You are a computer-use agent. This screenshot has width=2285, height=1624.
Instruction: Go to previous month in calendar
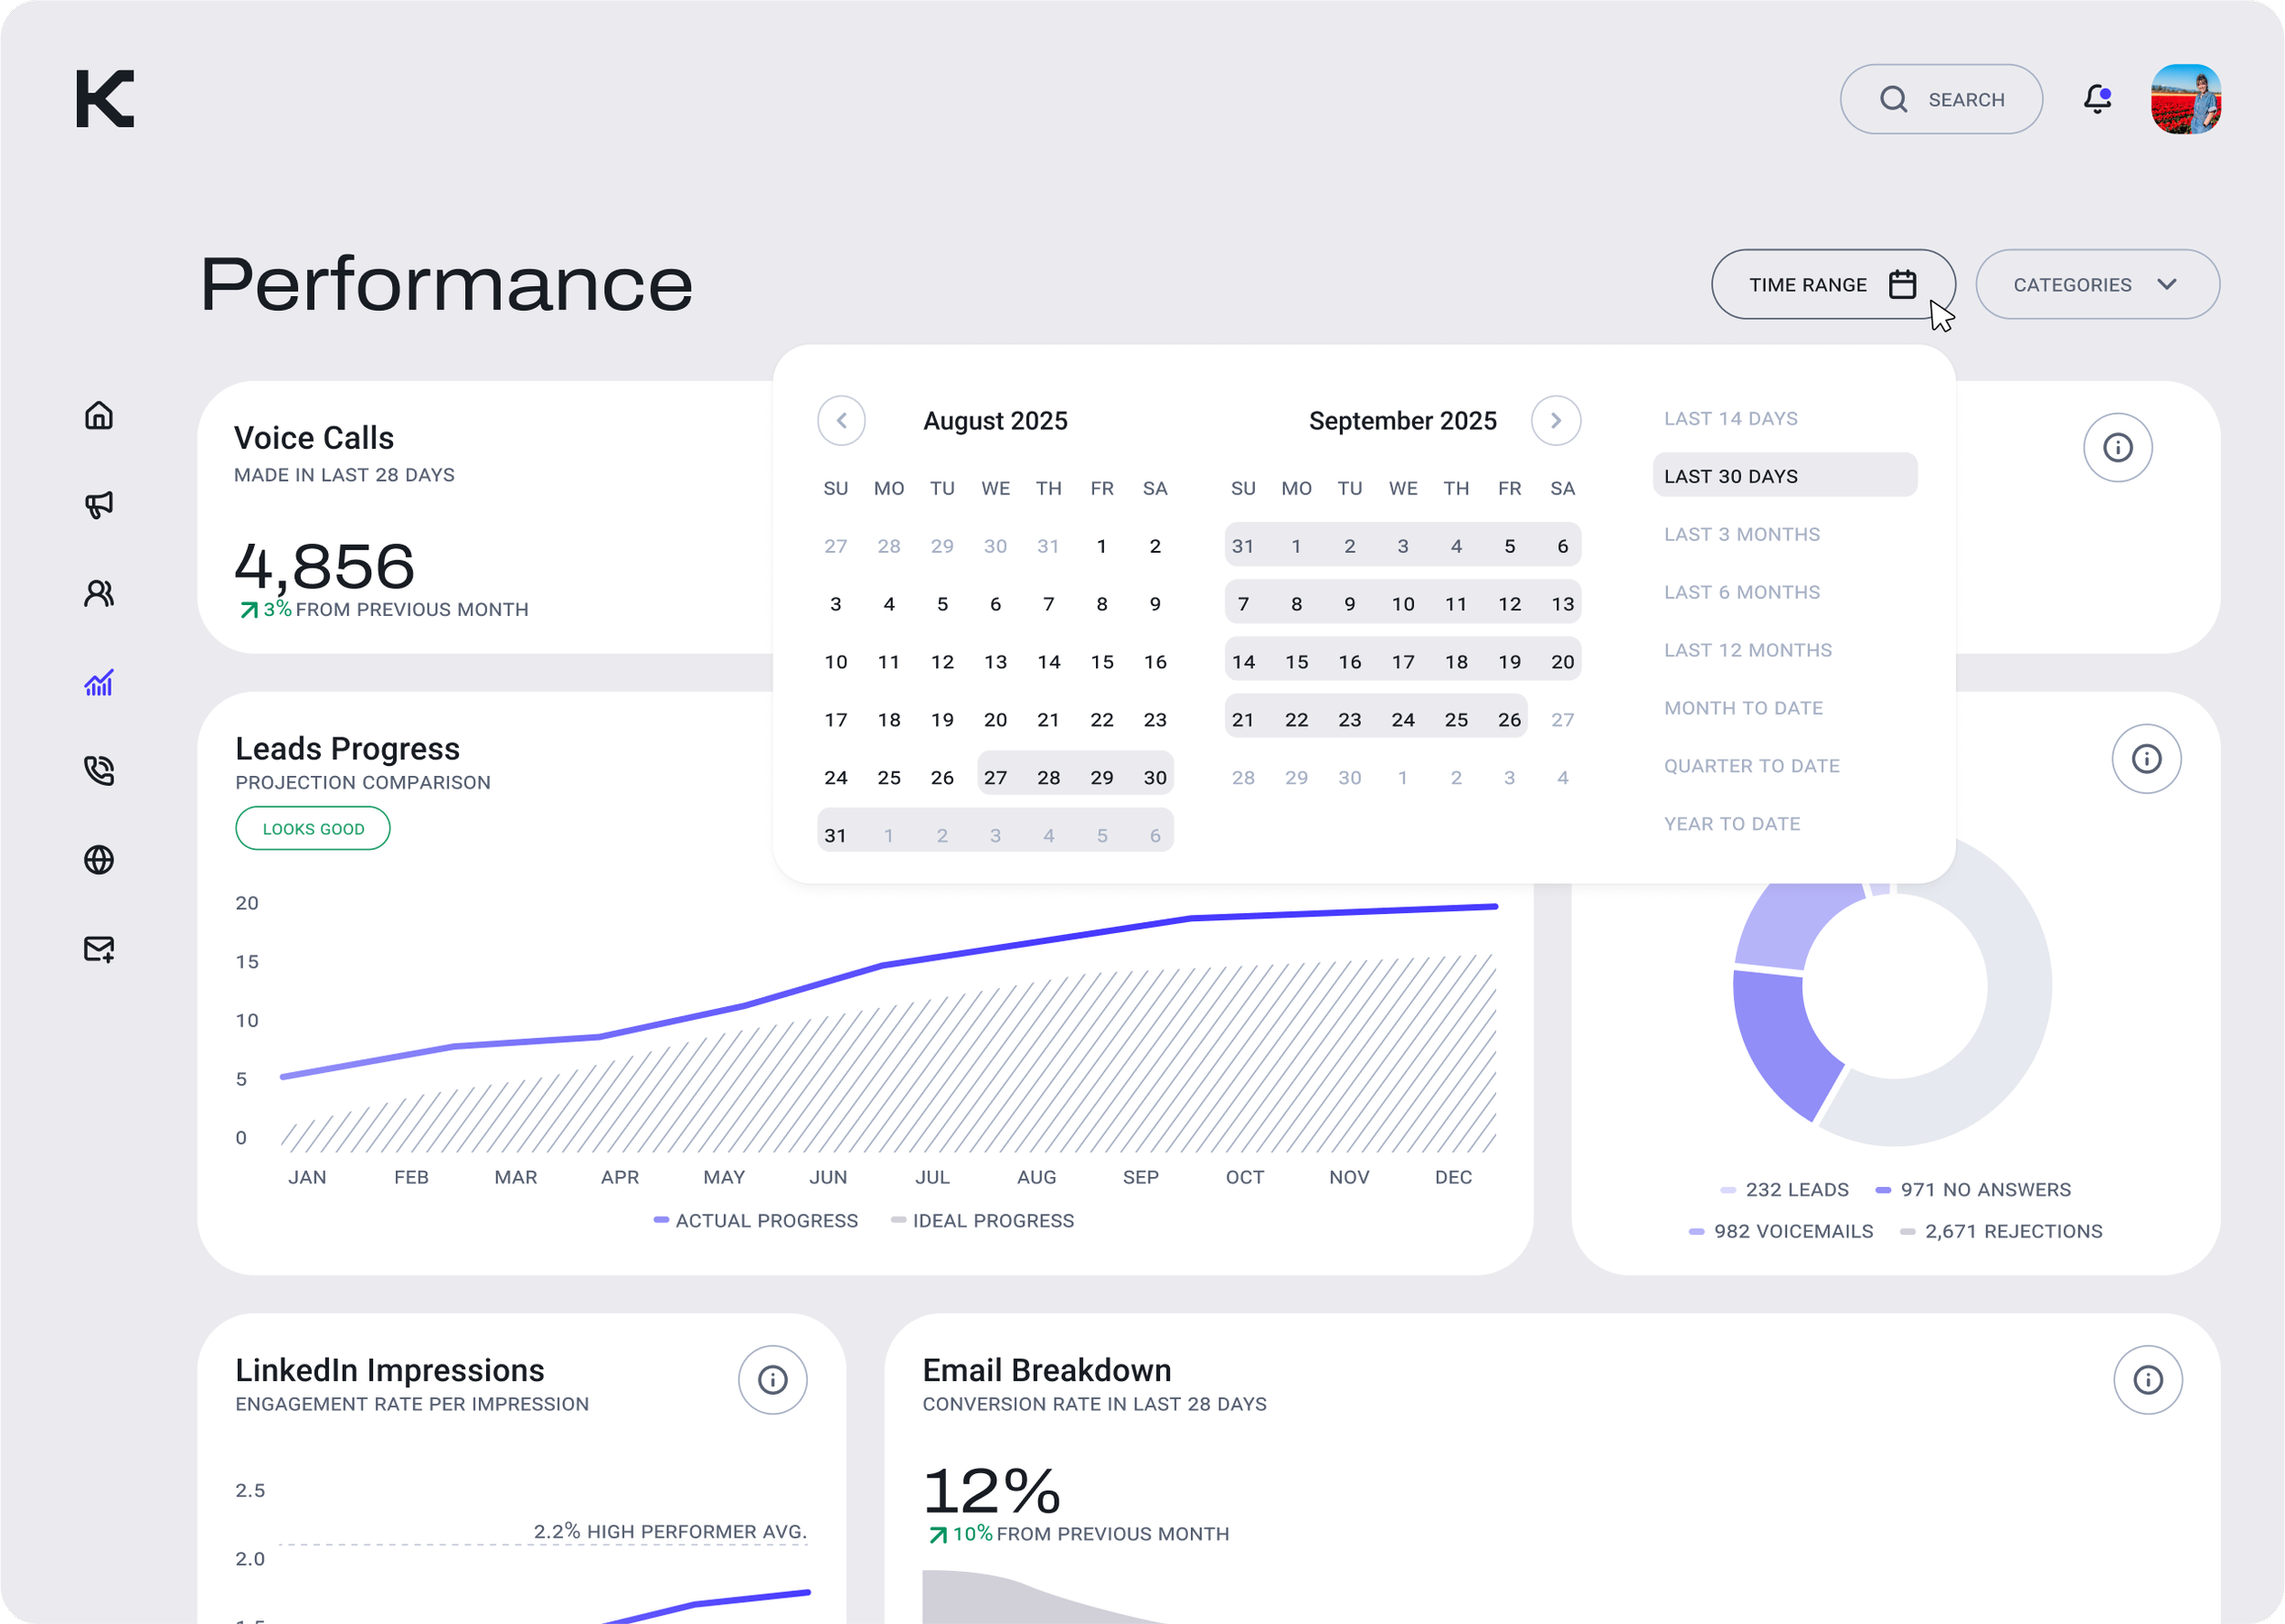(841, 421)
